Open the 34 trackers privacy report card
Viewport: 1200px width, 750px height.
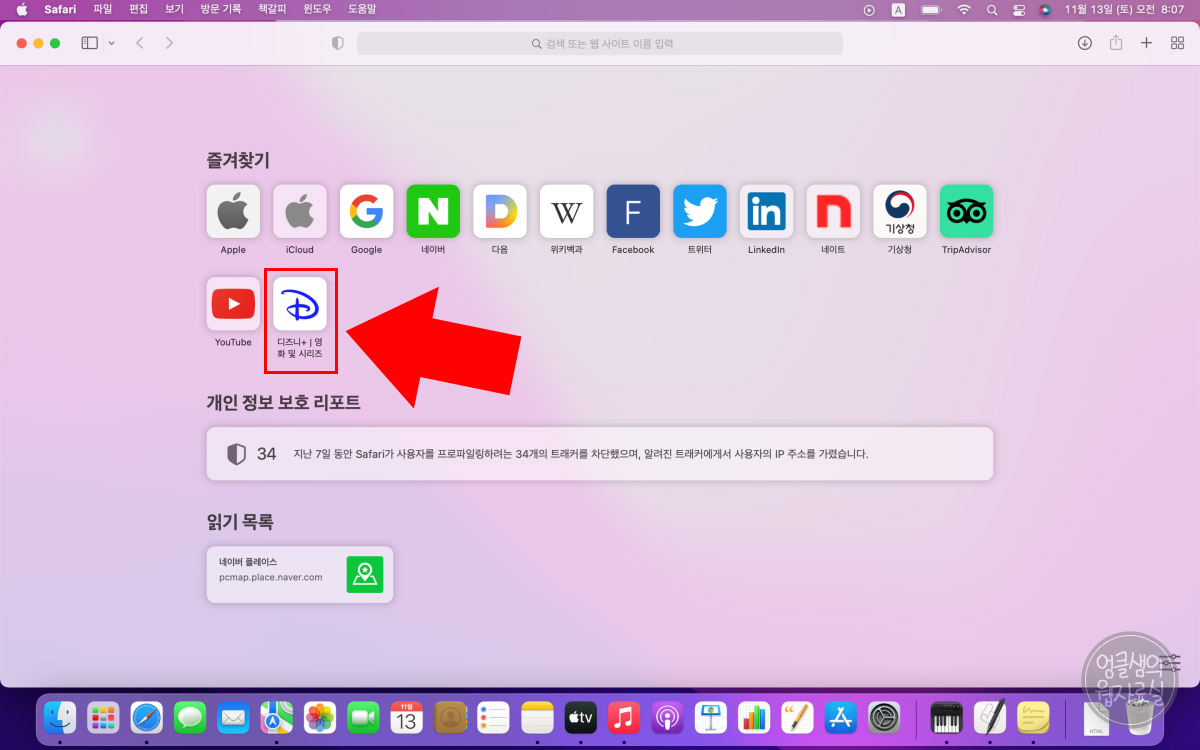(600, 454)
